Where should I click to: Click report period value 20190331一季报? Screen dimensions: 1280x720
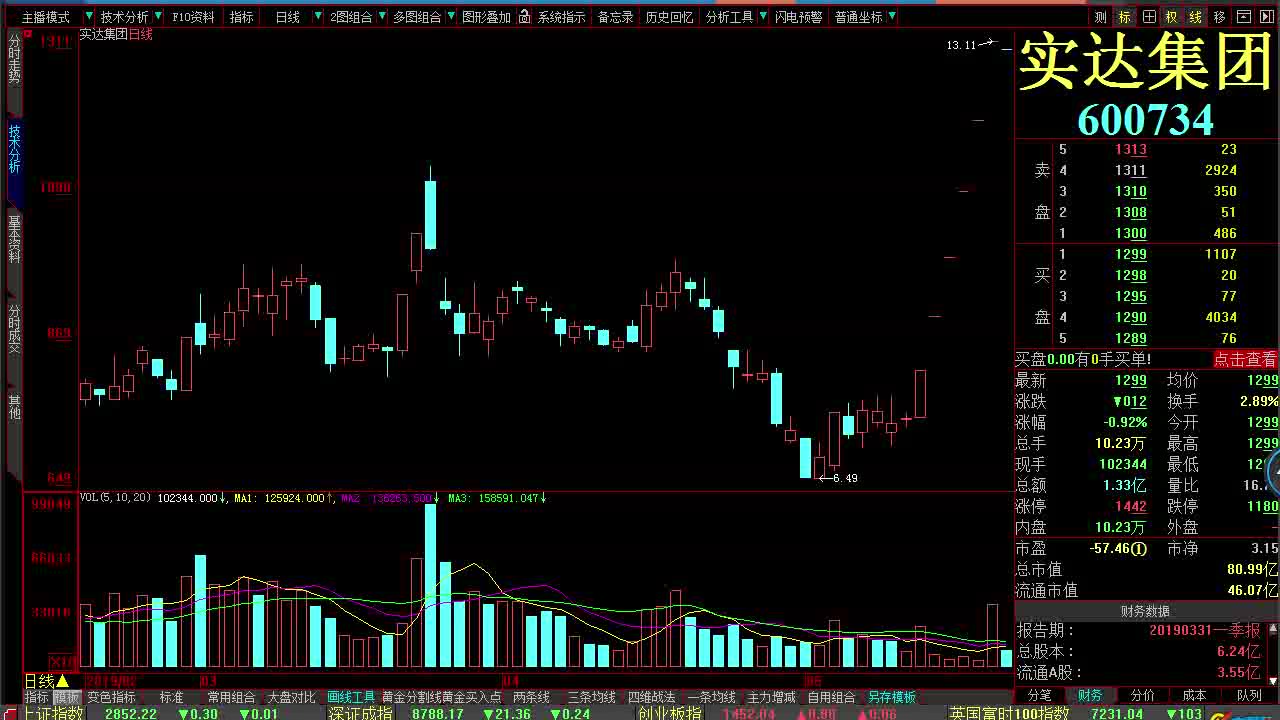(1204, 631)
